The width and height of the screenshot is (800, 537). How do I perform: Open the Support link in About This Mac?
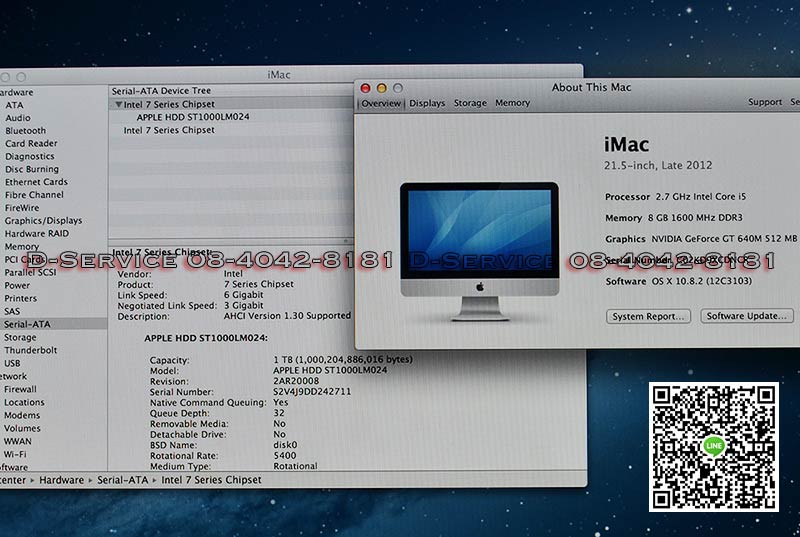click(765, 102)
